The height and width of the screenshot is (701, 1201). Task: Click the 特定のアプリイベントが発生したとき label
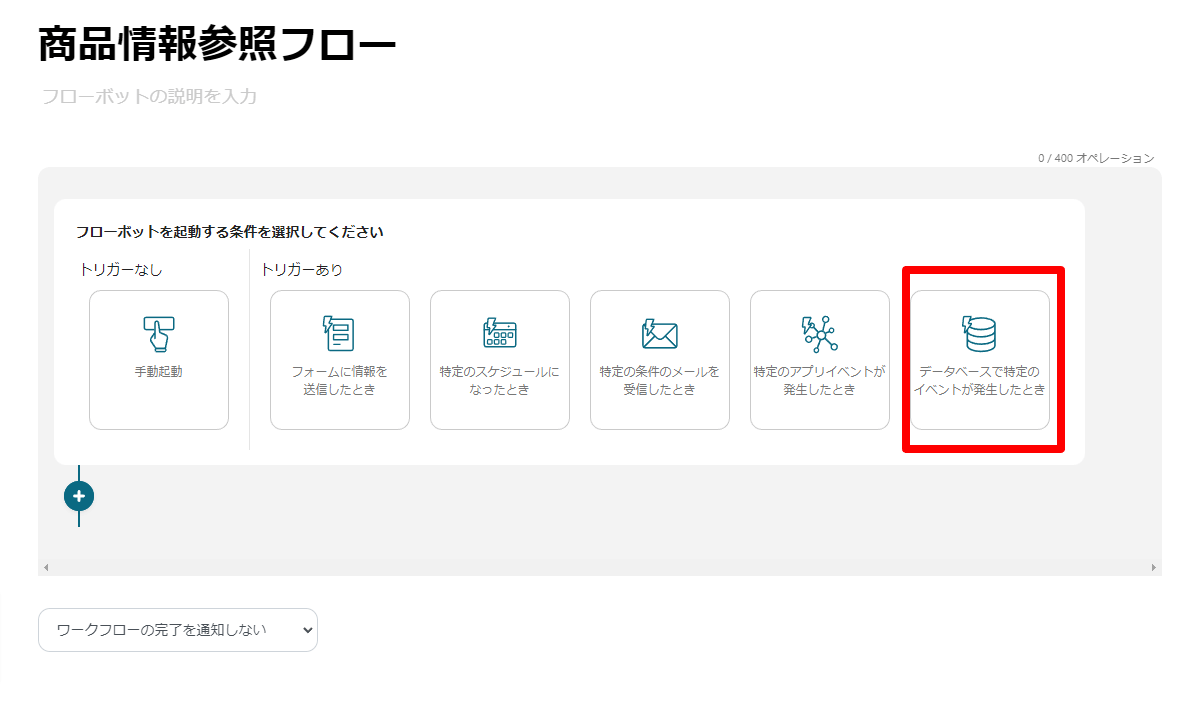[x=819, y=381]
